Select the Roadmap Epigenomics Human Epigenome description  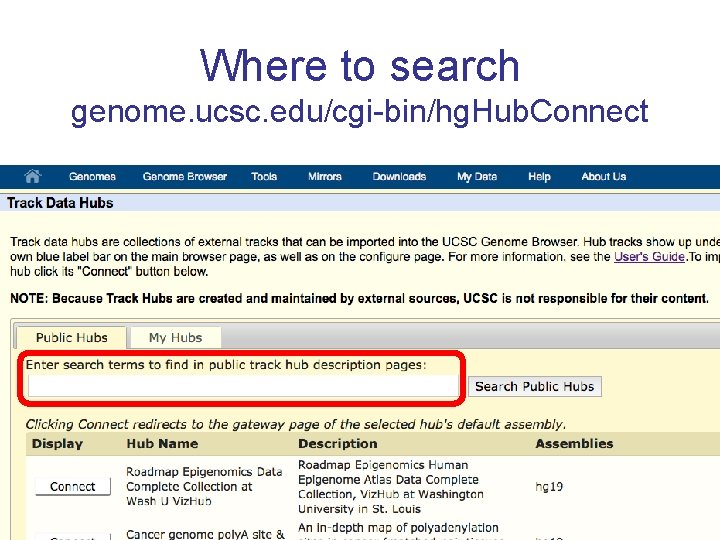click(x=390, y=487)
